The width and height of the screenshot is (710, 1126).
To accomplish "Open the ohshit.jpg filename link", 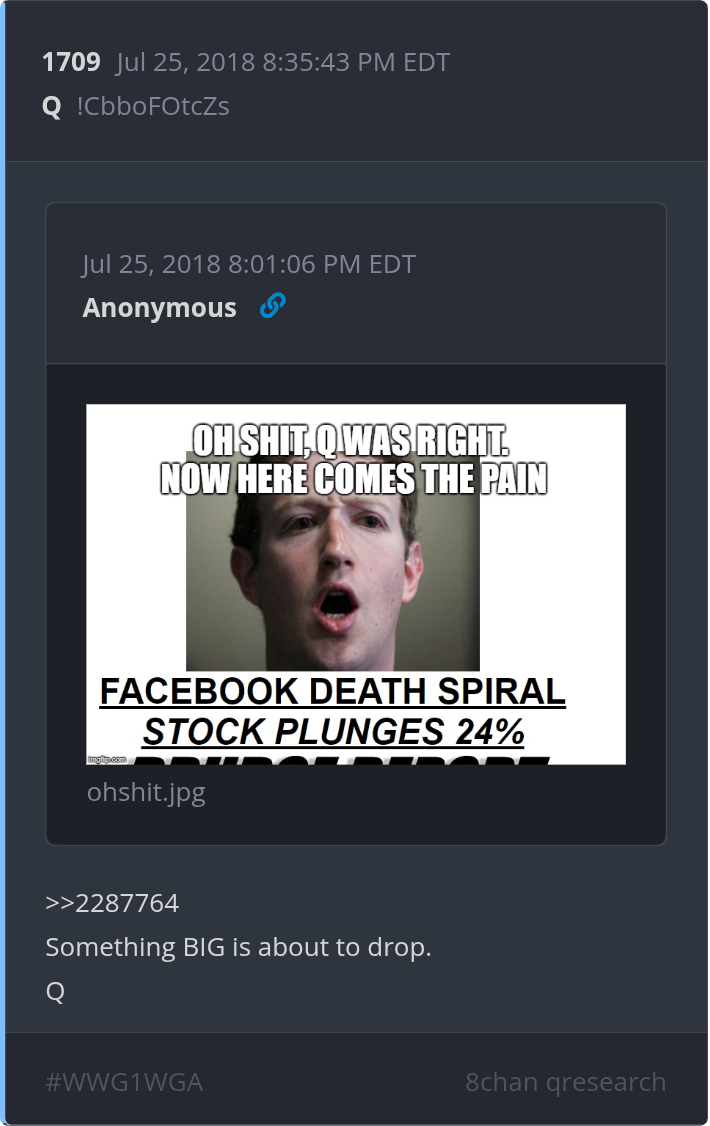I will coord(146,792).
